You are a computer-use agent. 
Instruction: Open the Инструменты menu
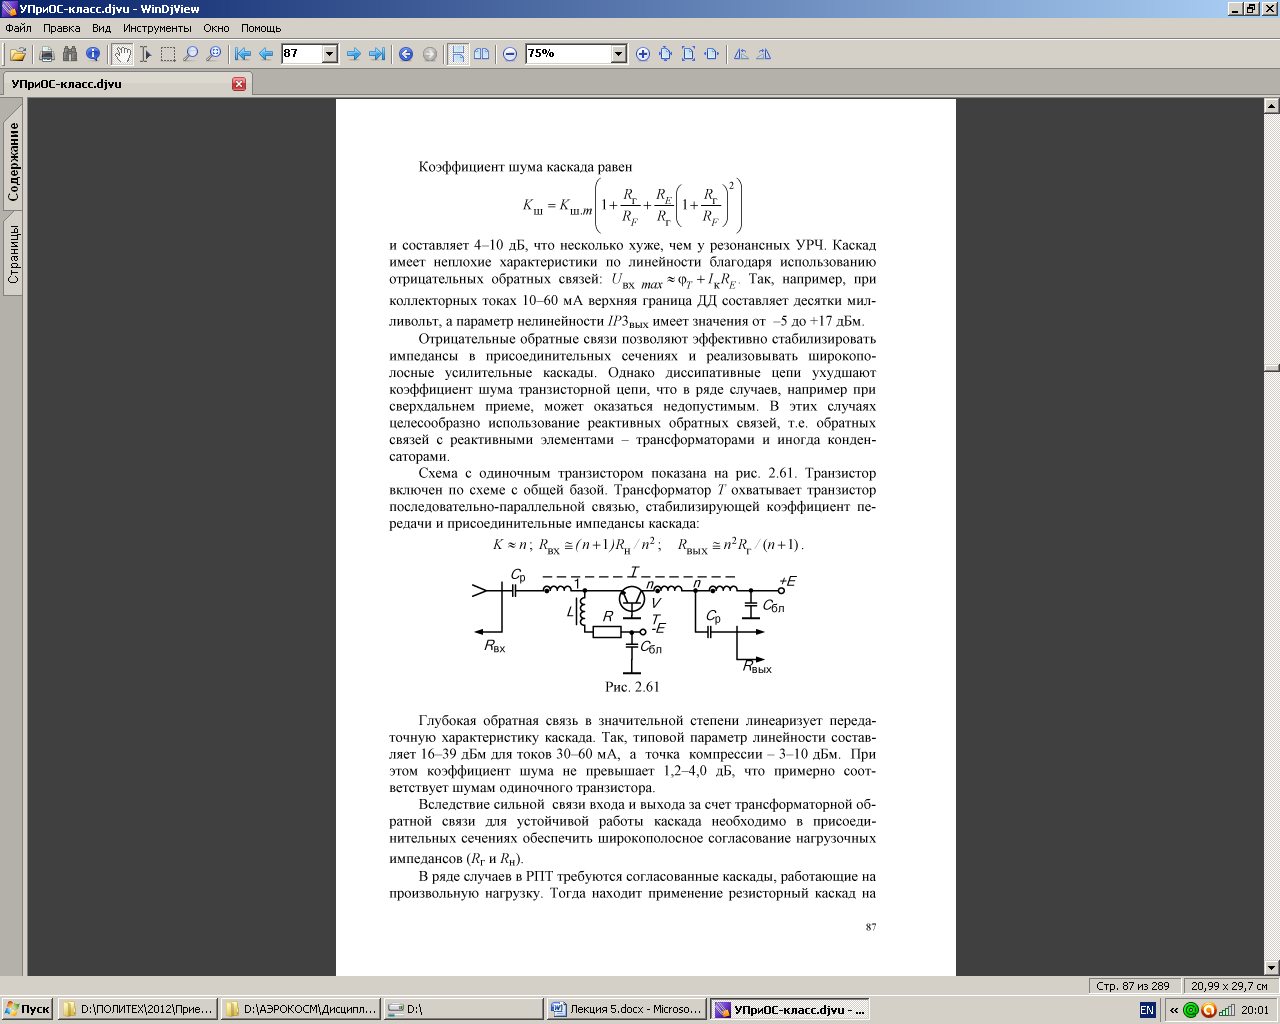click(x=157, y=28)
